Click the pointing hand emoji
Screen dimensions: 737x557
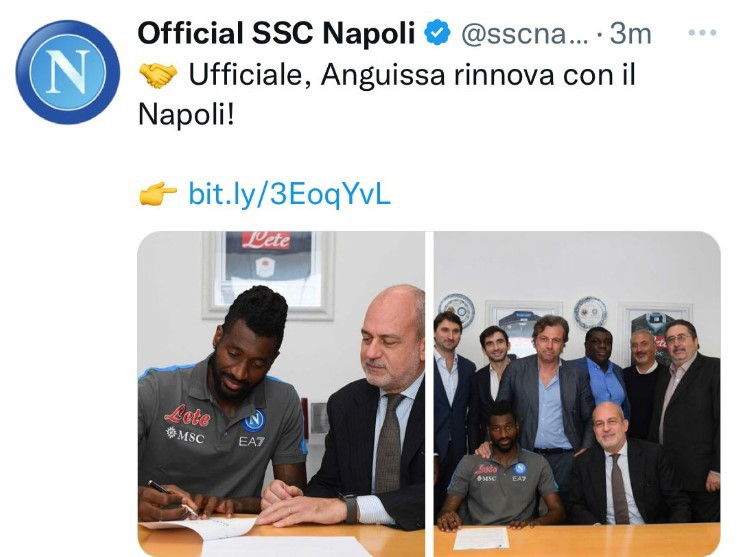tap(158, 193)
